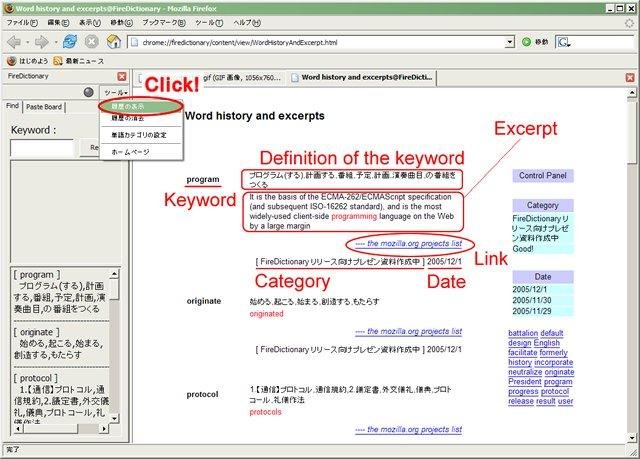Open the search engine selector icon
This screenshot has height=459, width=640.
[564, 42]
